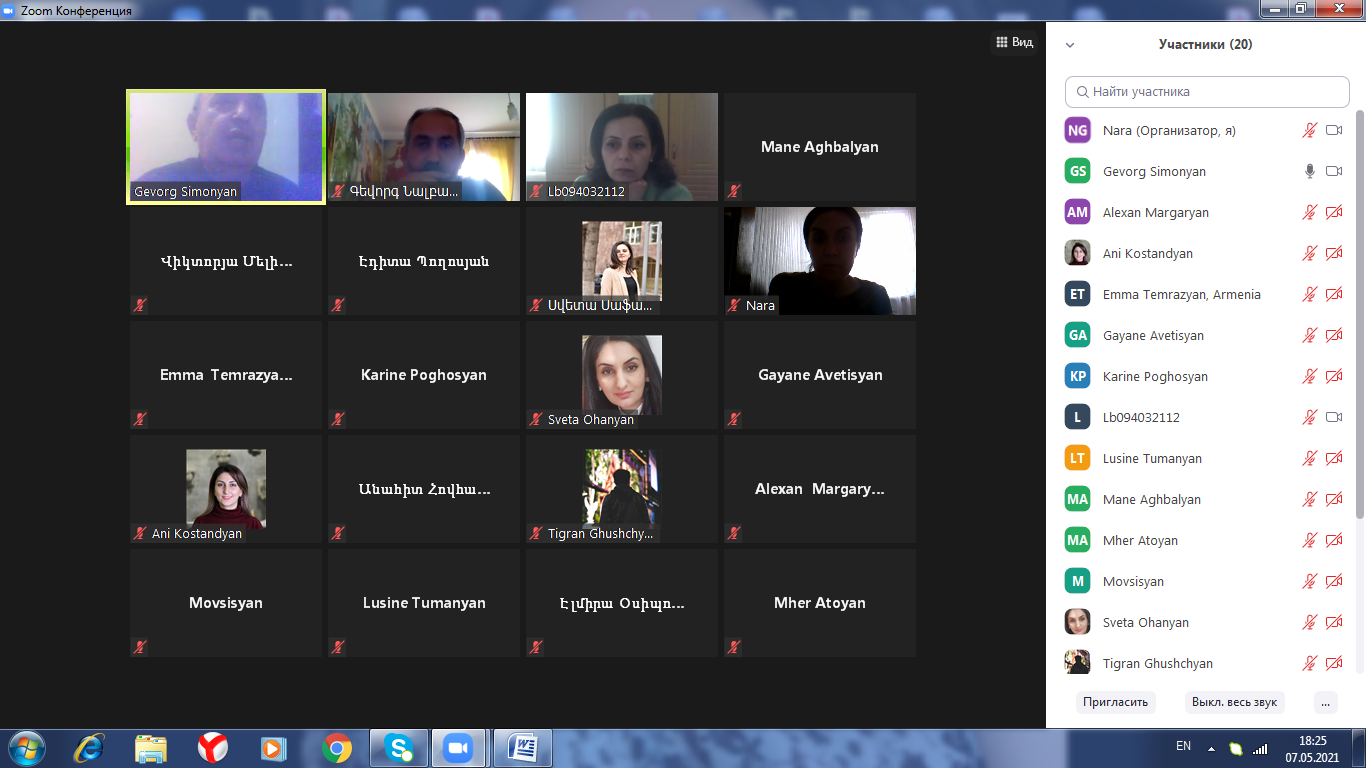Open Windows Explorer folder on the taskbar

[151, 747]
